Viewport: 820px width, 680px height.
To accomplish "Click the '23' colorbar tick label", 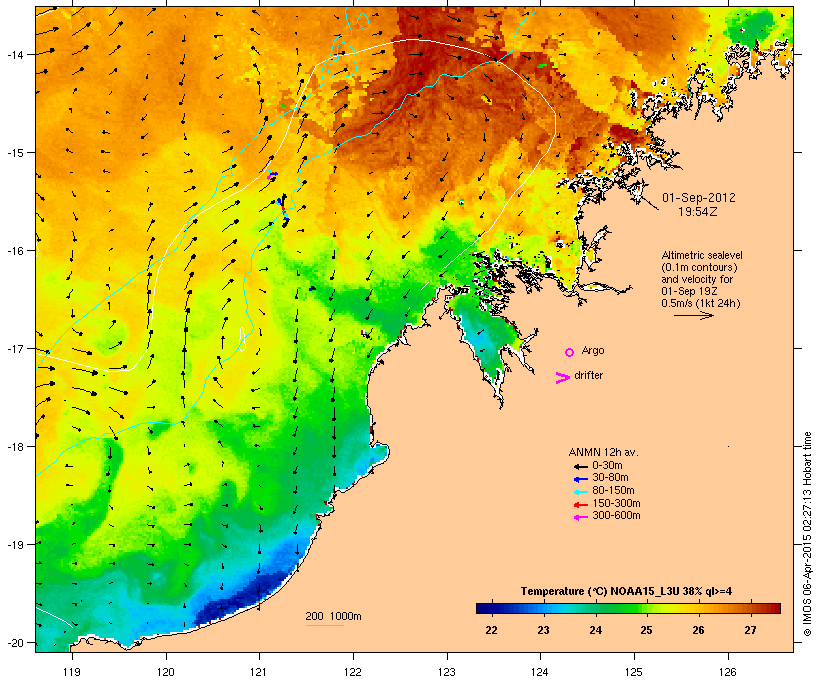I will [543, 630].
